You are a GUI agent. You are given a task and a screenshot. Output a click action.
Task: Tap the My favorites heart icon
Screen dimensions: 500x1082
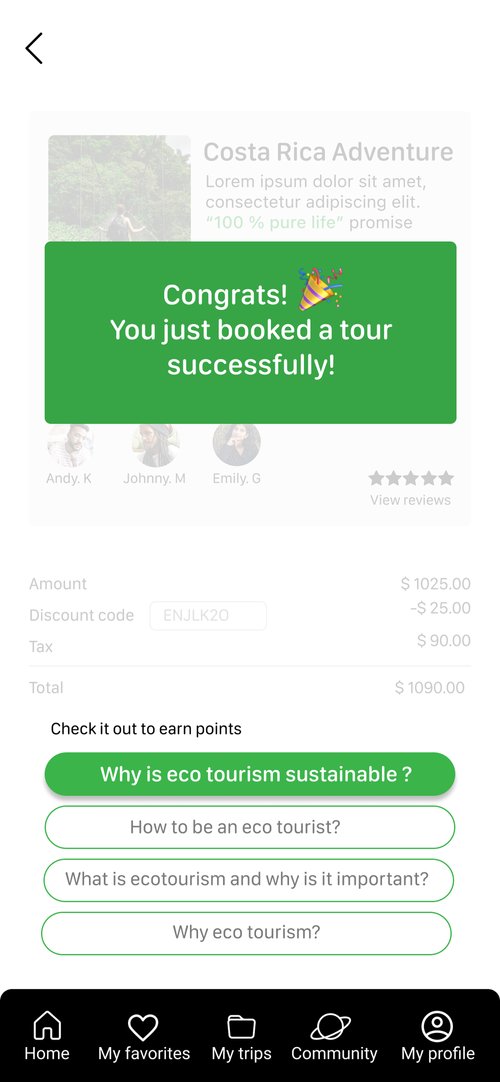coord(143,1027)
